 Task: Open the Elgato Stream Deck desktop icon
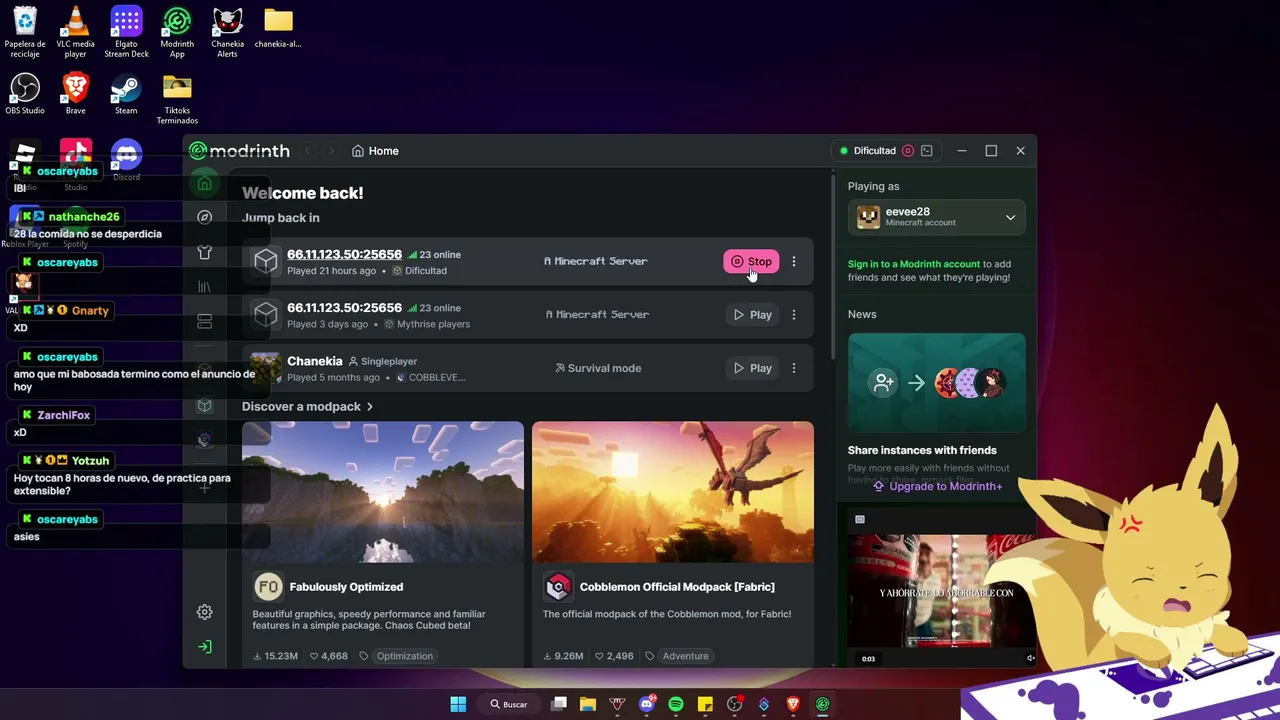coord(126,33)
